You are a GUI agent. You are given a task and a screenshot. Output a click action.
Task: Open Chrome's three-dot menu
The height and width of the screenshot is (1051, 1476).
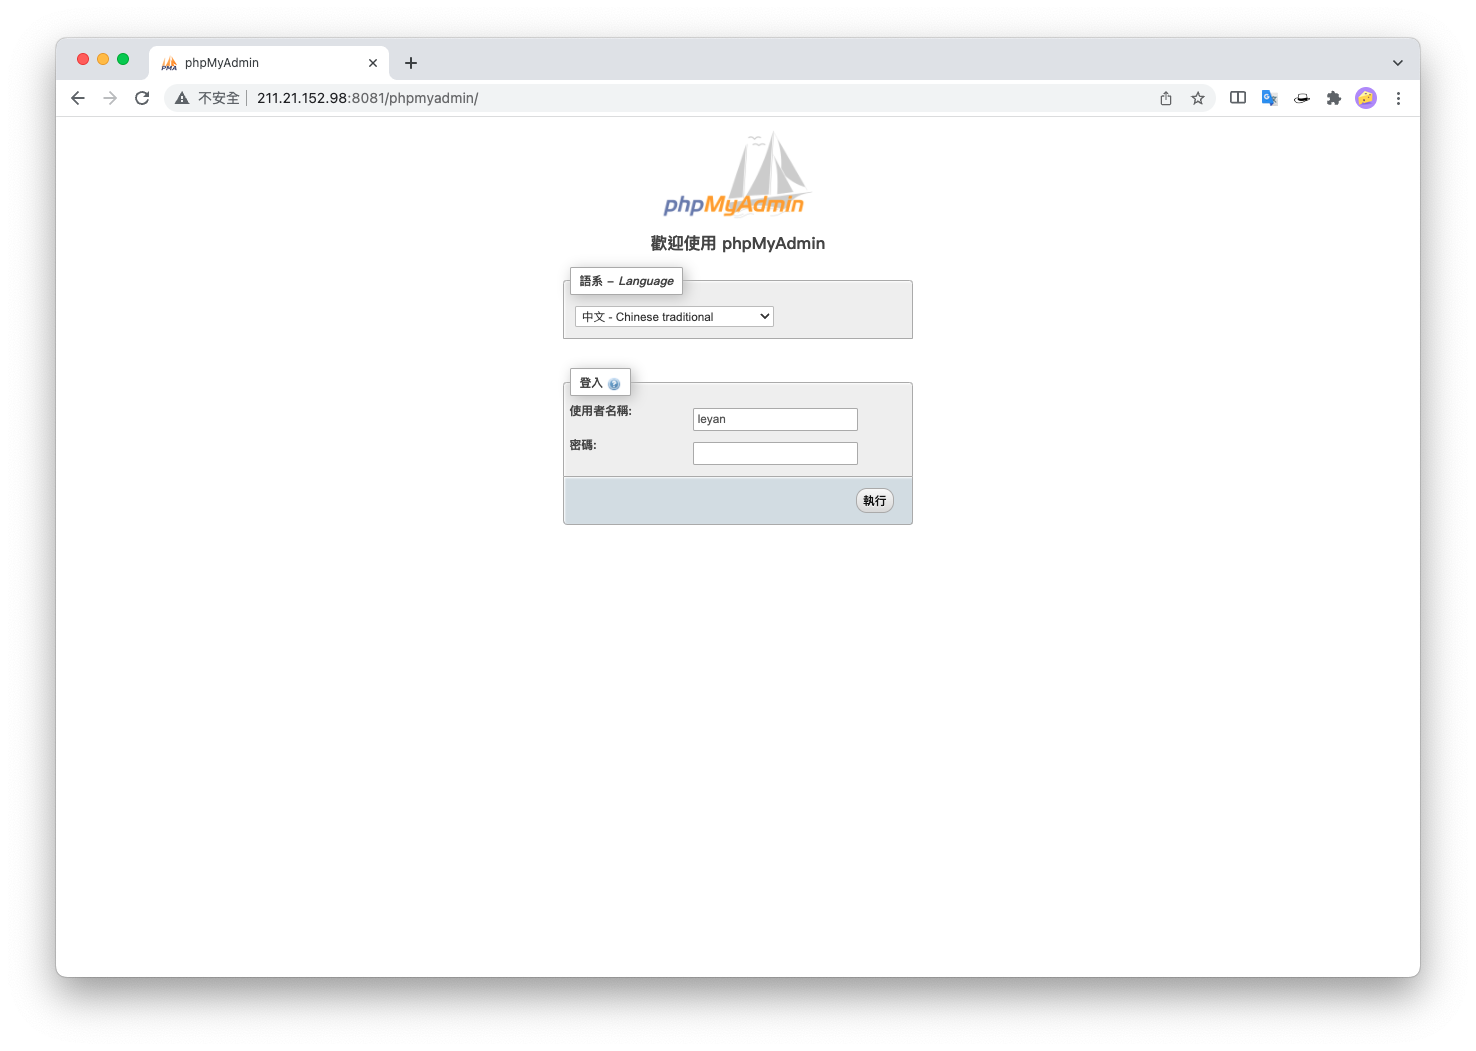(1398, 98)
